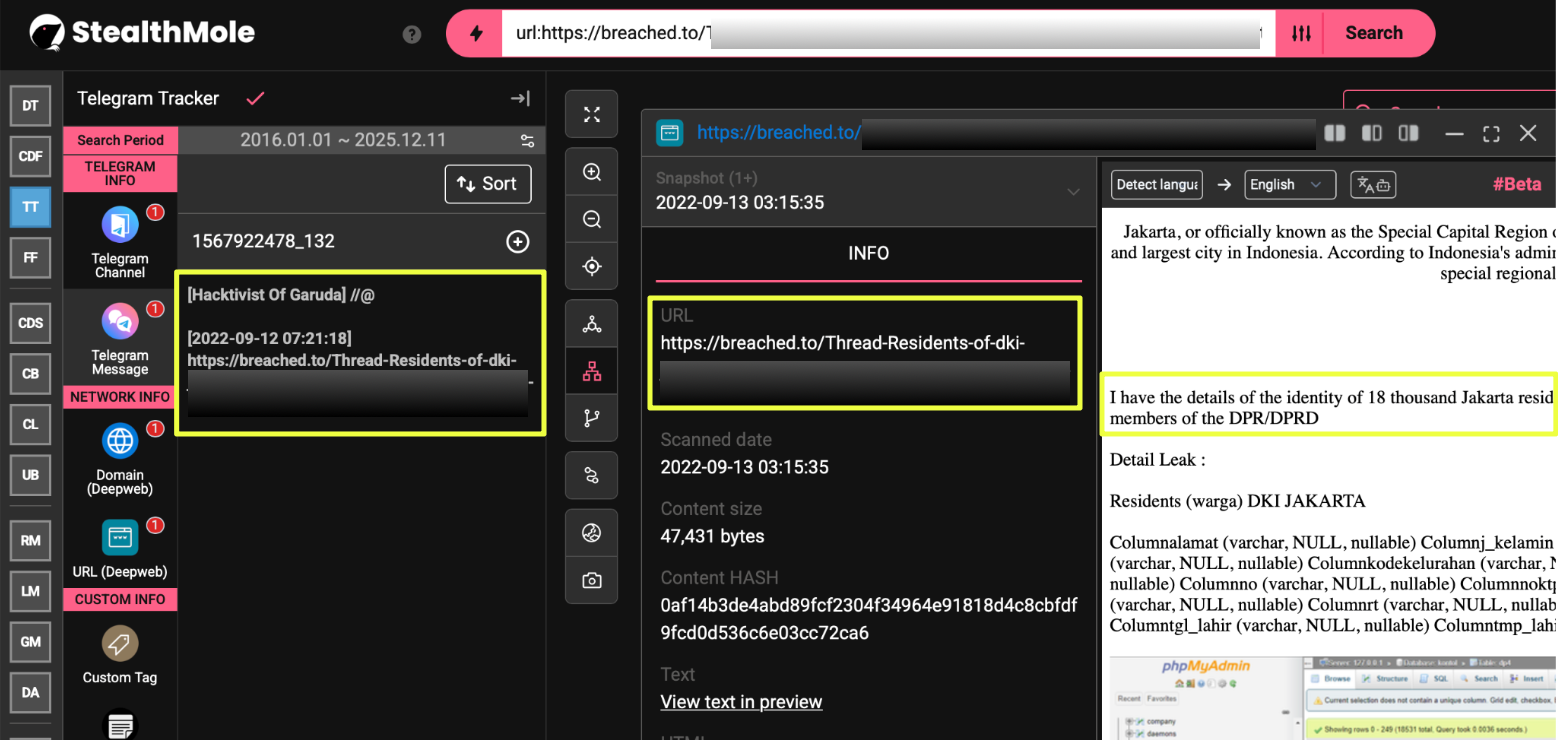This screenshot has width=1558, height=740.
Task: Add message 1567922478_132 with plus icon
Action: (x=517, y=241)
